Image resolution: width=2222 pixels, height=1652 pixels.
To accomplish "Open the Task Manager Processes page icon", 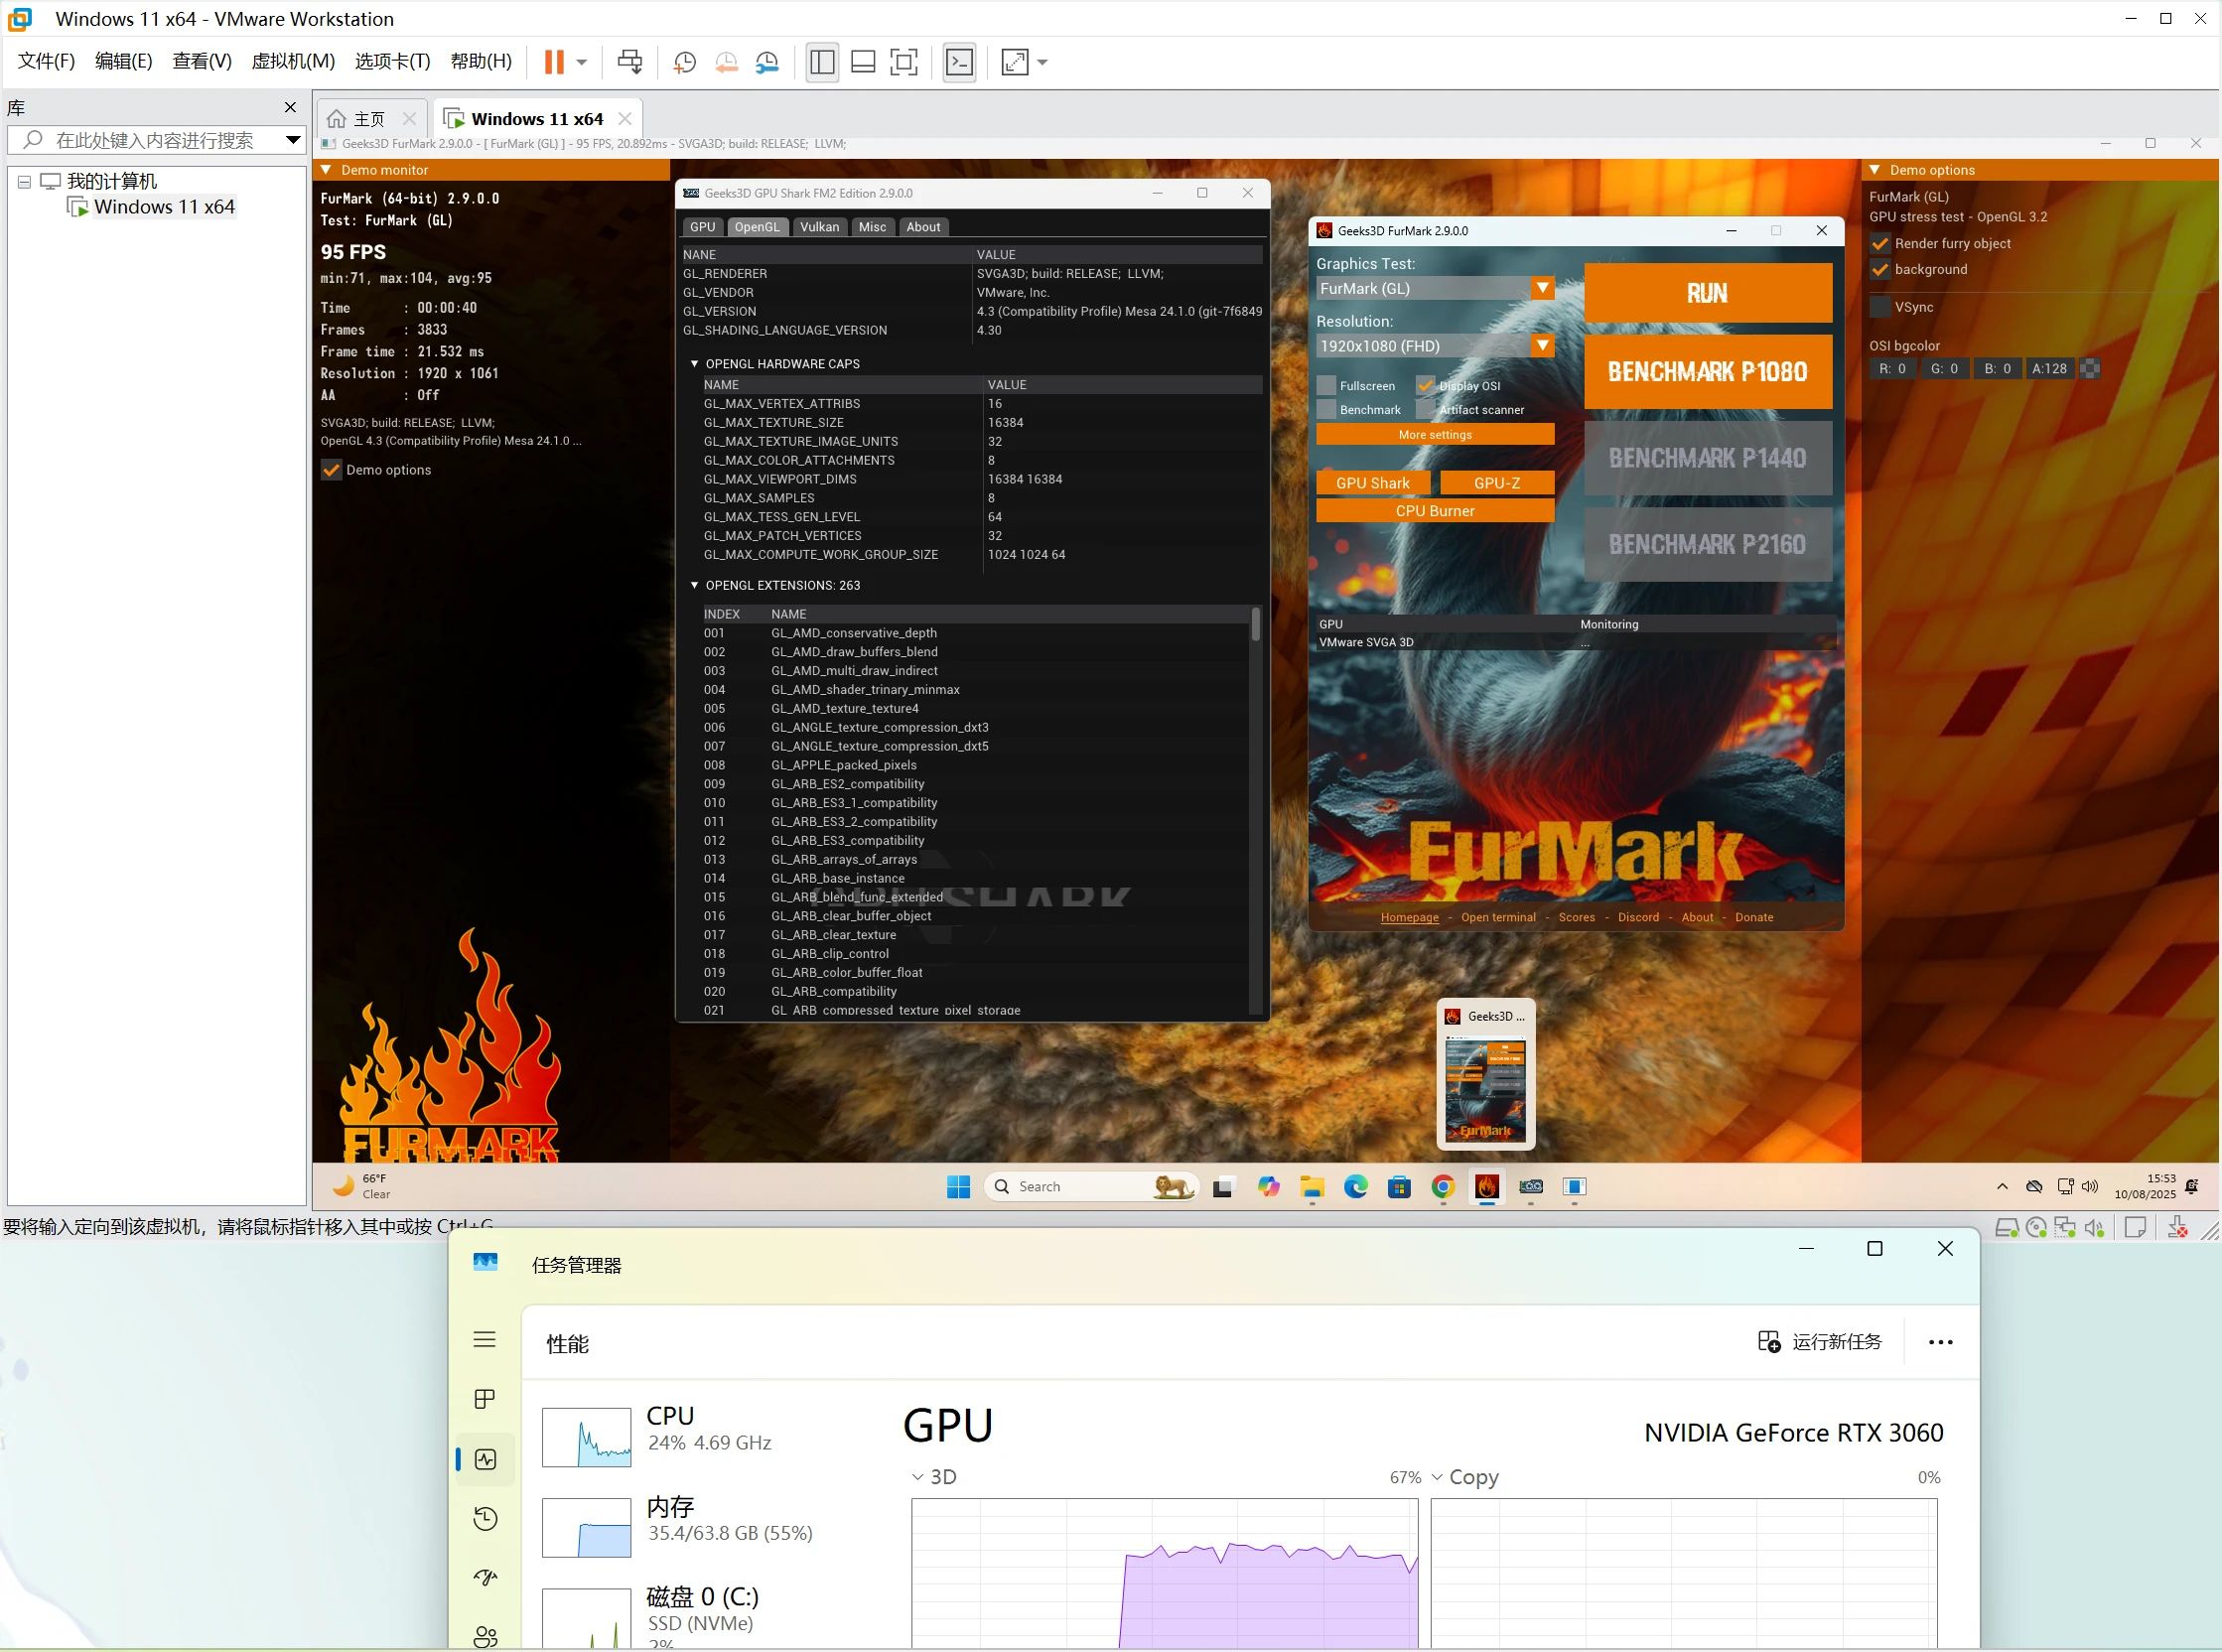I will point(485,1399).
